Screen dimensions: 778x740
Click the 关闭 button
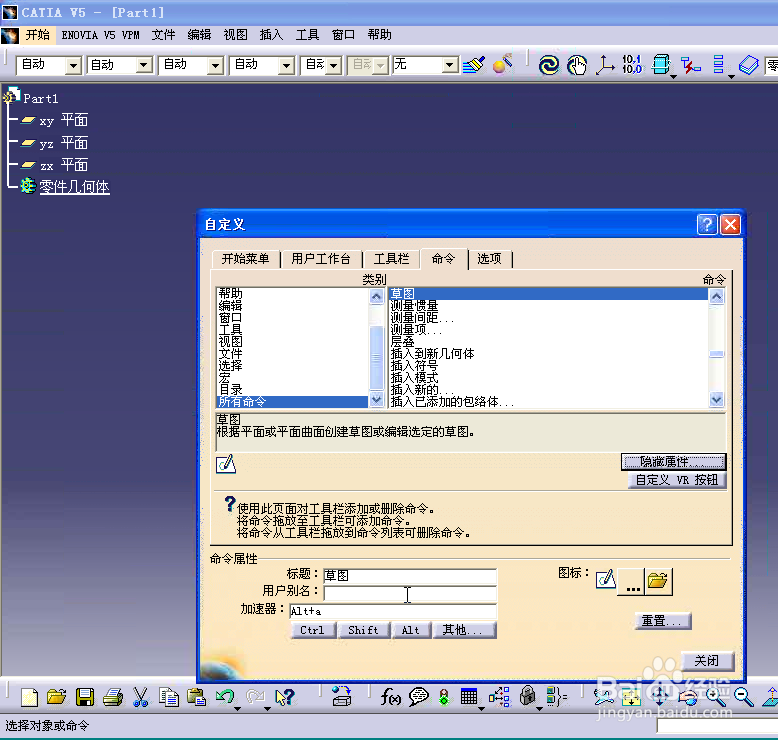pos(707,661)
